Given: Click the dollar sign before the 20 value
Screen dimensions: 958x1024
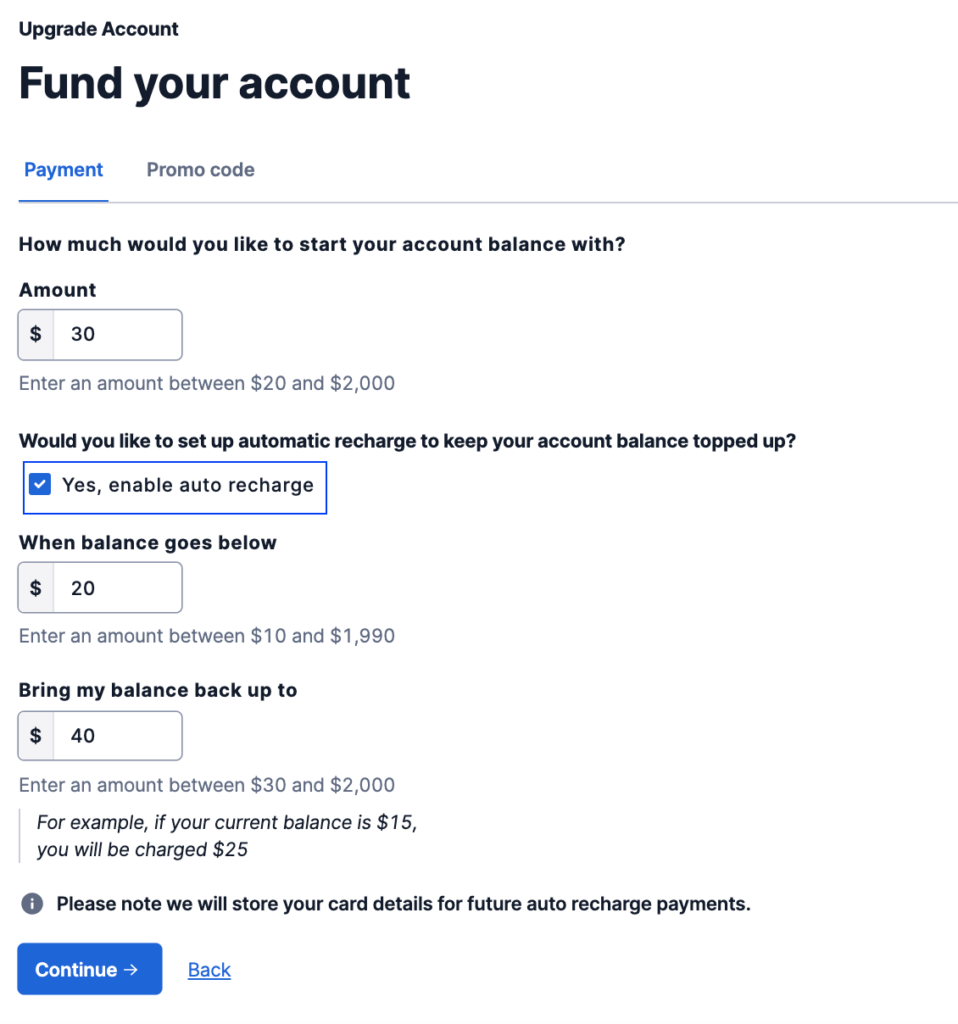Looking at the screenshot, I should [x=36, y=588].
